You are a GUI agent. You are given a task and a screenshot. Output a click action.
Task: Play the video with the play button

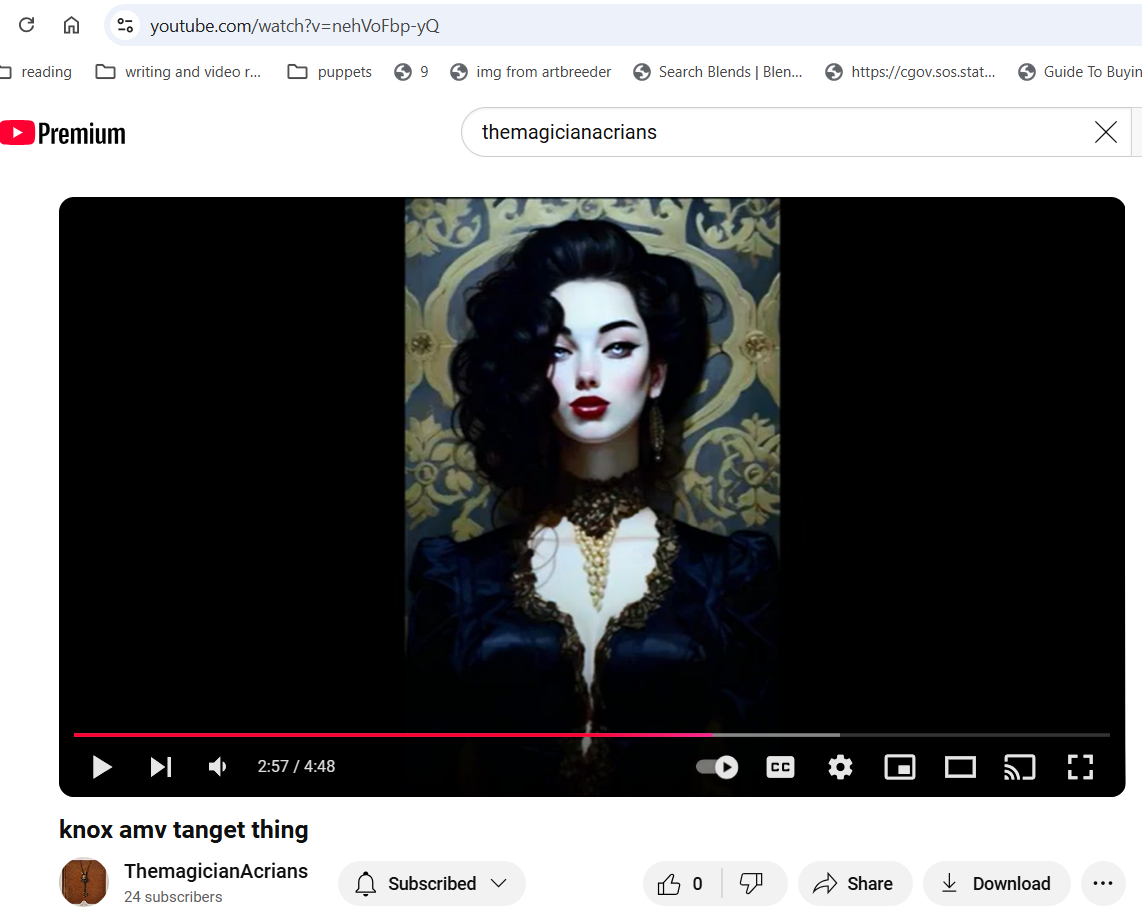click(x=102, y=767)
